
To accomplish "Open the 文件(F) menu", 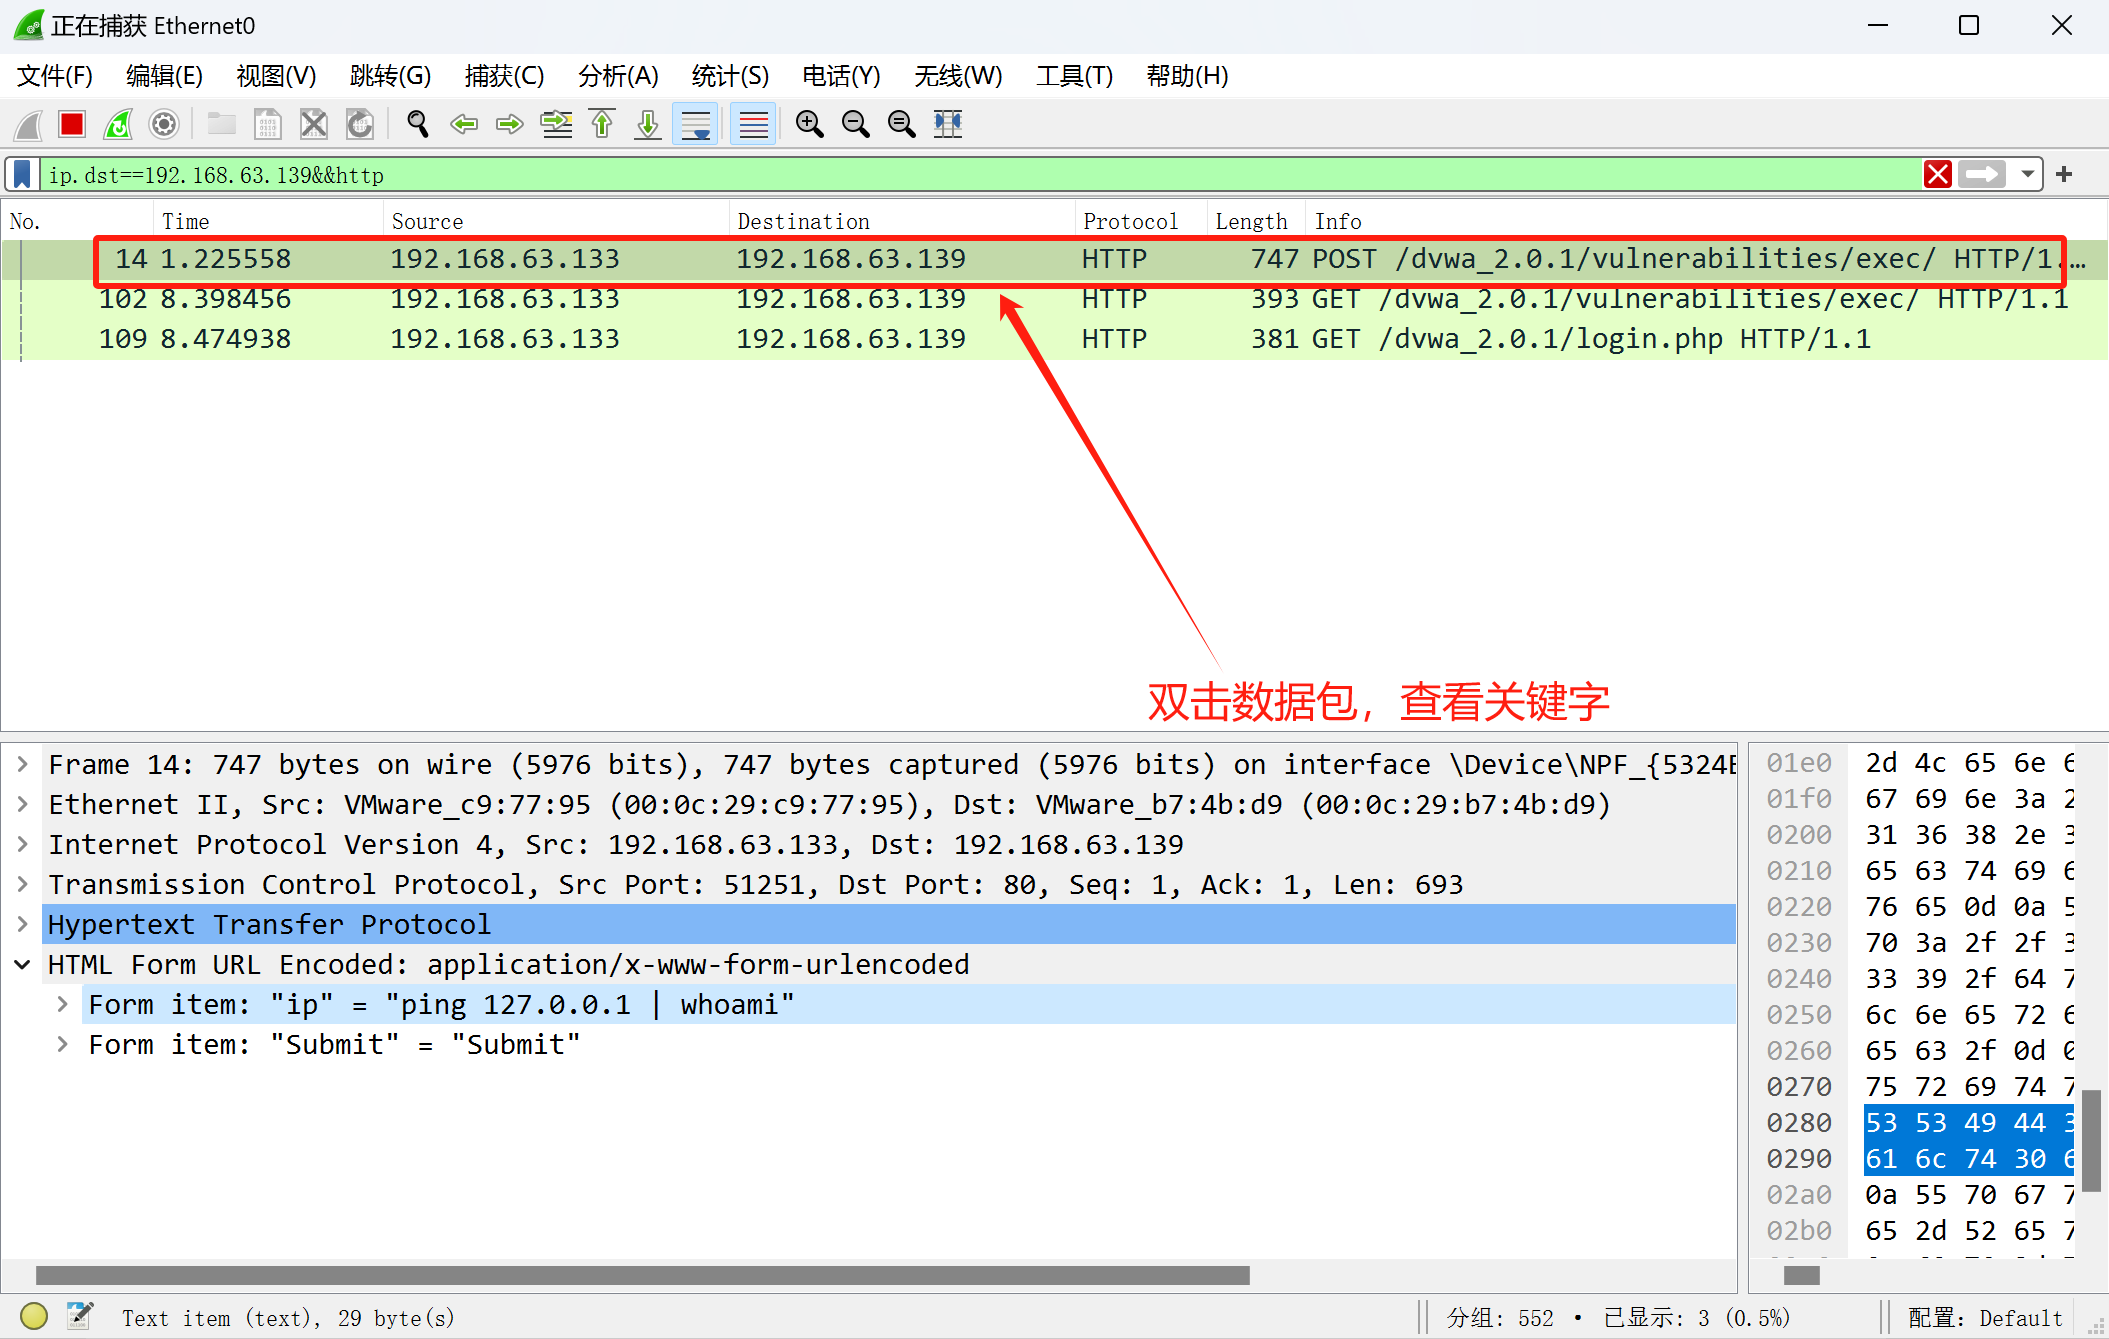I will pyautogui.click(x=55, y=76).
